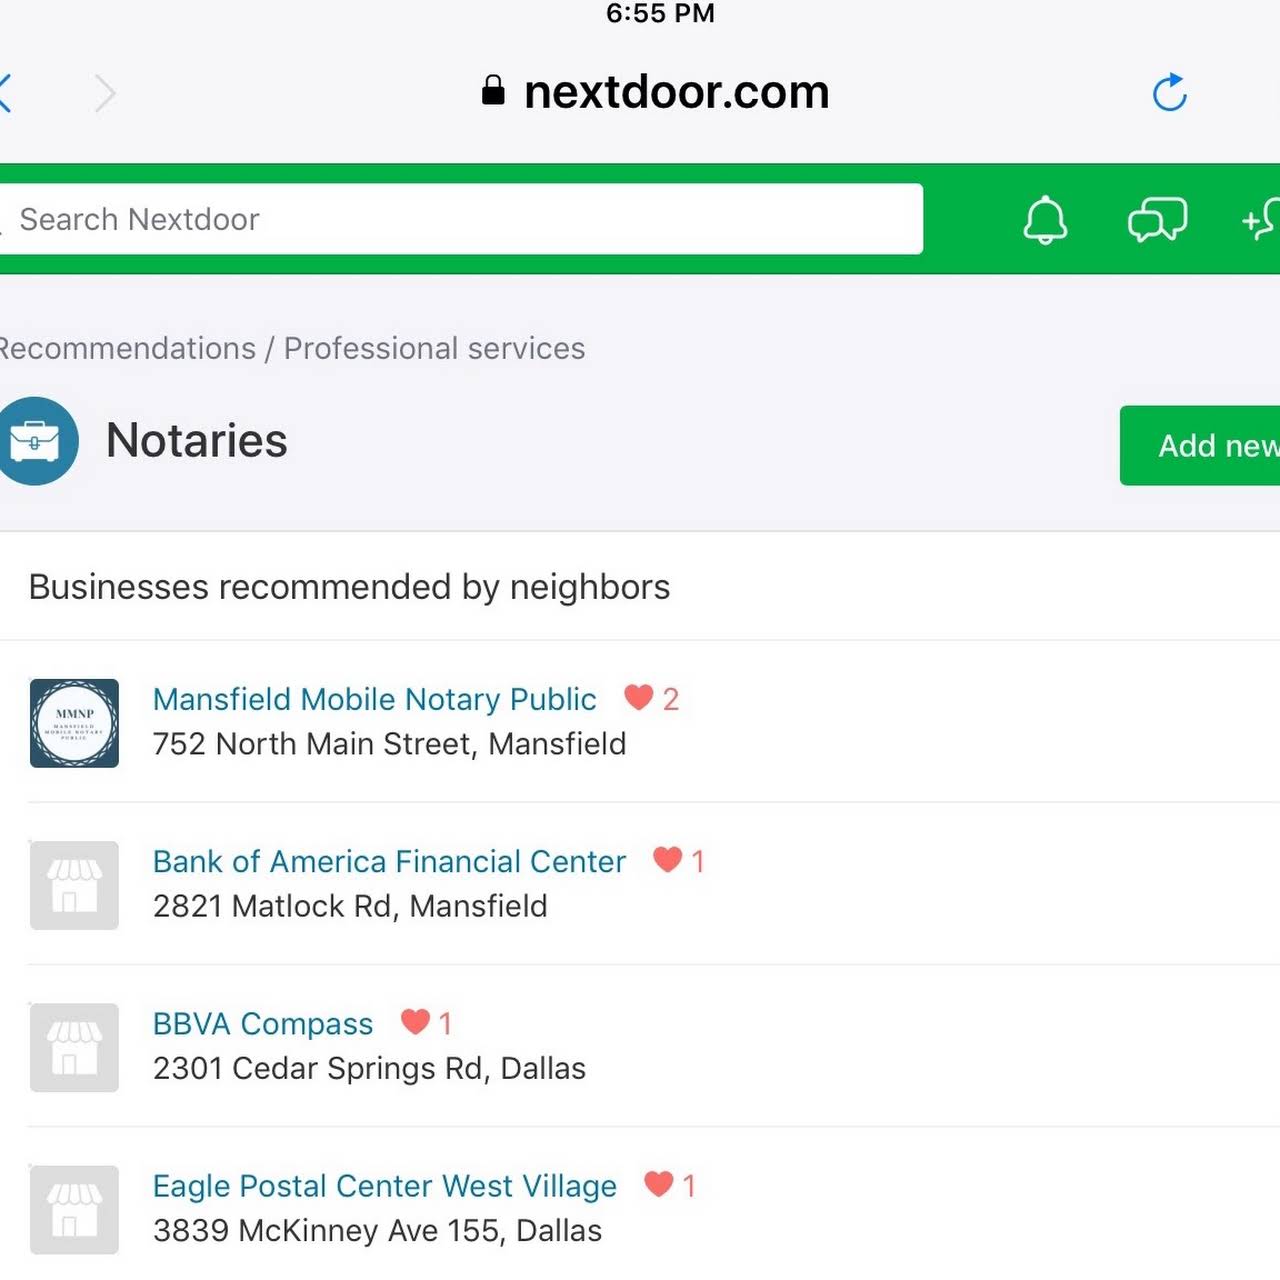
Task: Click the Add new button
Action: point(1200,446)
